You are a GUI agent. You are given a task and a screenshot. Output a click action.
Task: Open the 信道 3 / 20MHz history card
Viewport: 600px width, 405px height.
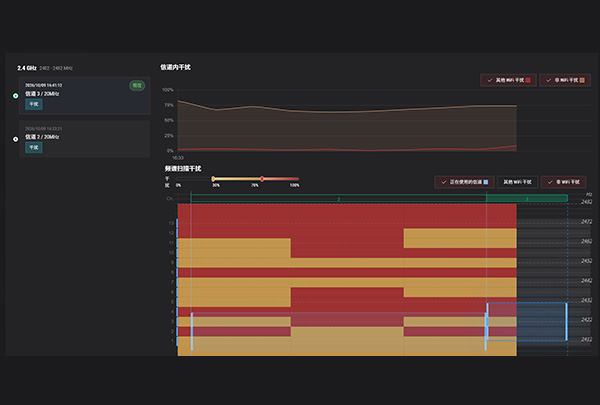coord(84,96)
